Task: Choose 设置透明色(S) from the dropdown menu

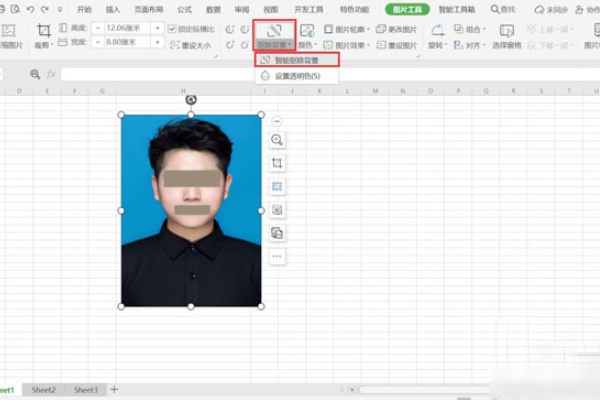Action: point(297,76)
